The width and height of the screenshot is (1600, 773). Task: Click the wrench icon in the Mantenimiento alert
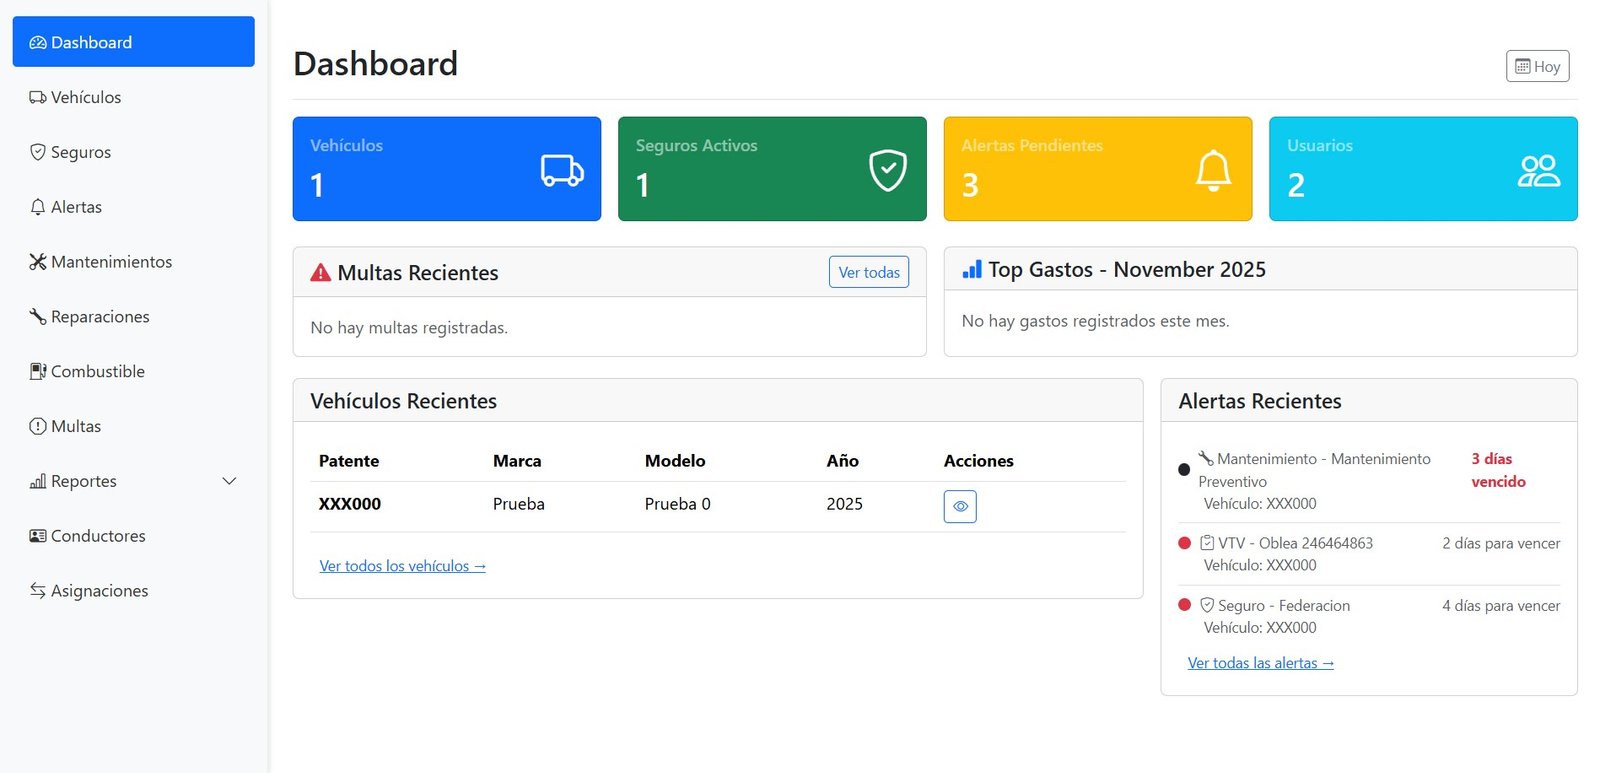1206,459
